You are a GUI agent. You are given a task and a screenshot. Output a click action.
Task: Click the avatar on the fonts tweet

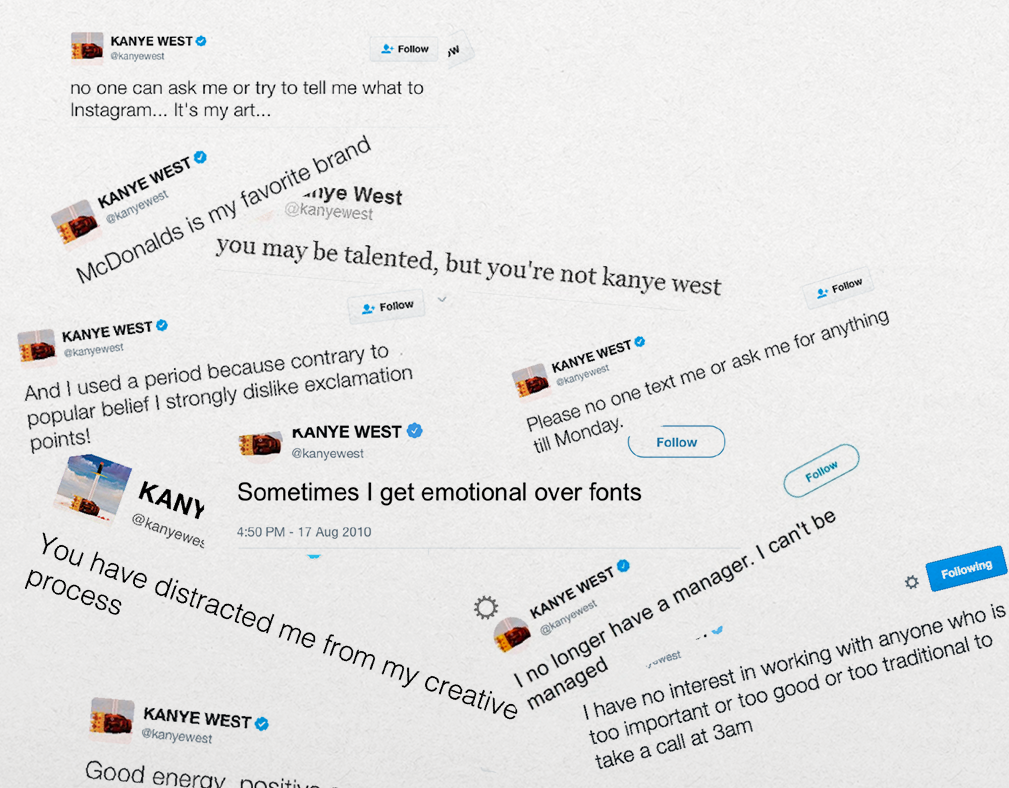[x=260, y=444]
